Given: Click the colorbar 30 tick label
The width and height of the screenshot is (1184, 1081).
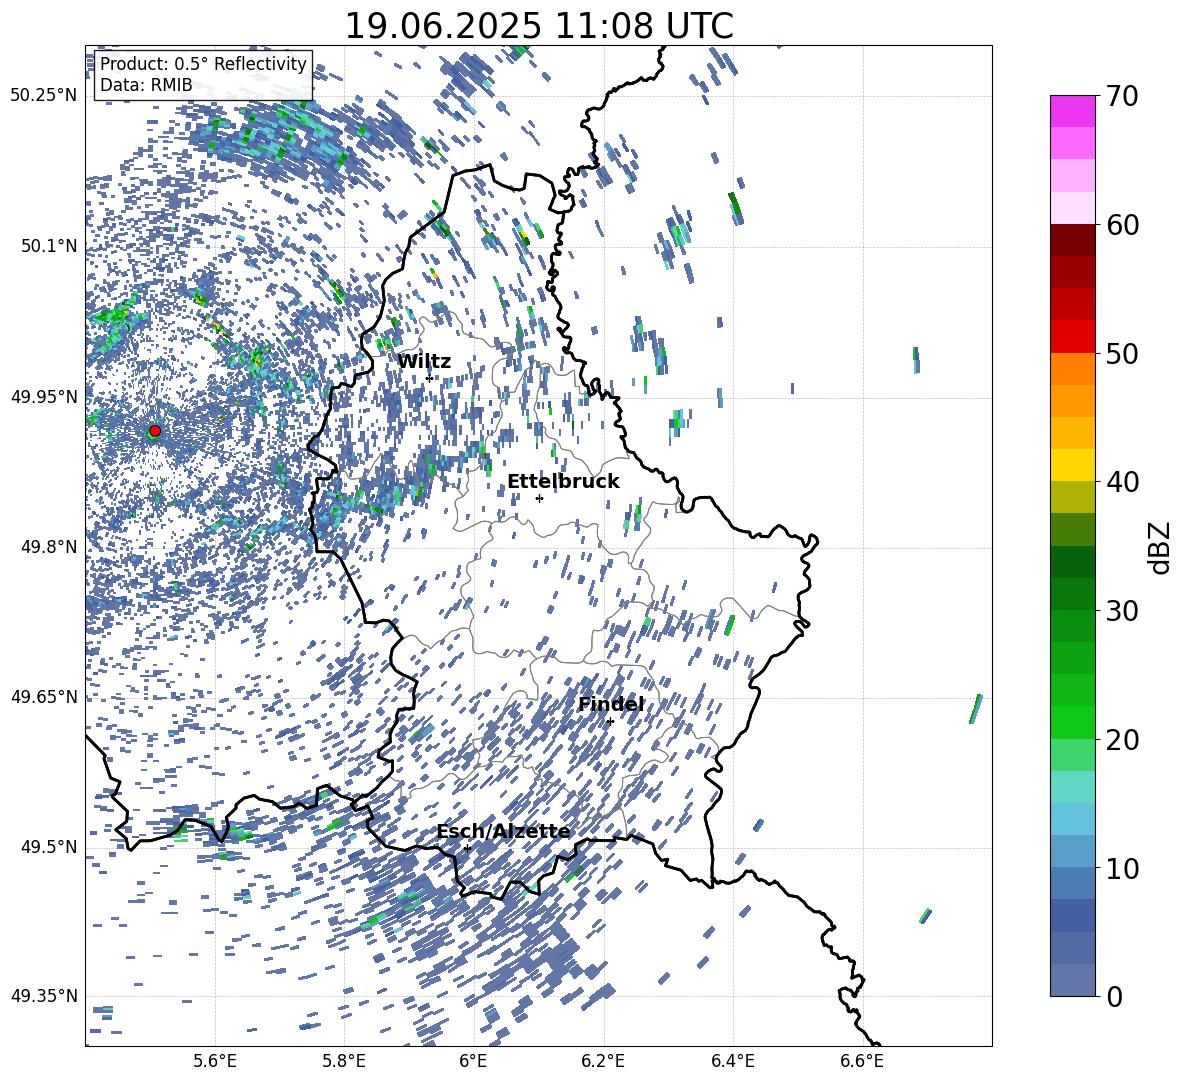Looking at the screenshot, I should point(1122,611).
